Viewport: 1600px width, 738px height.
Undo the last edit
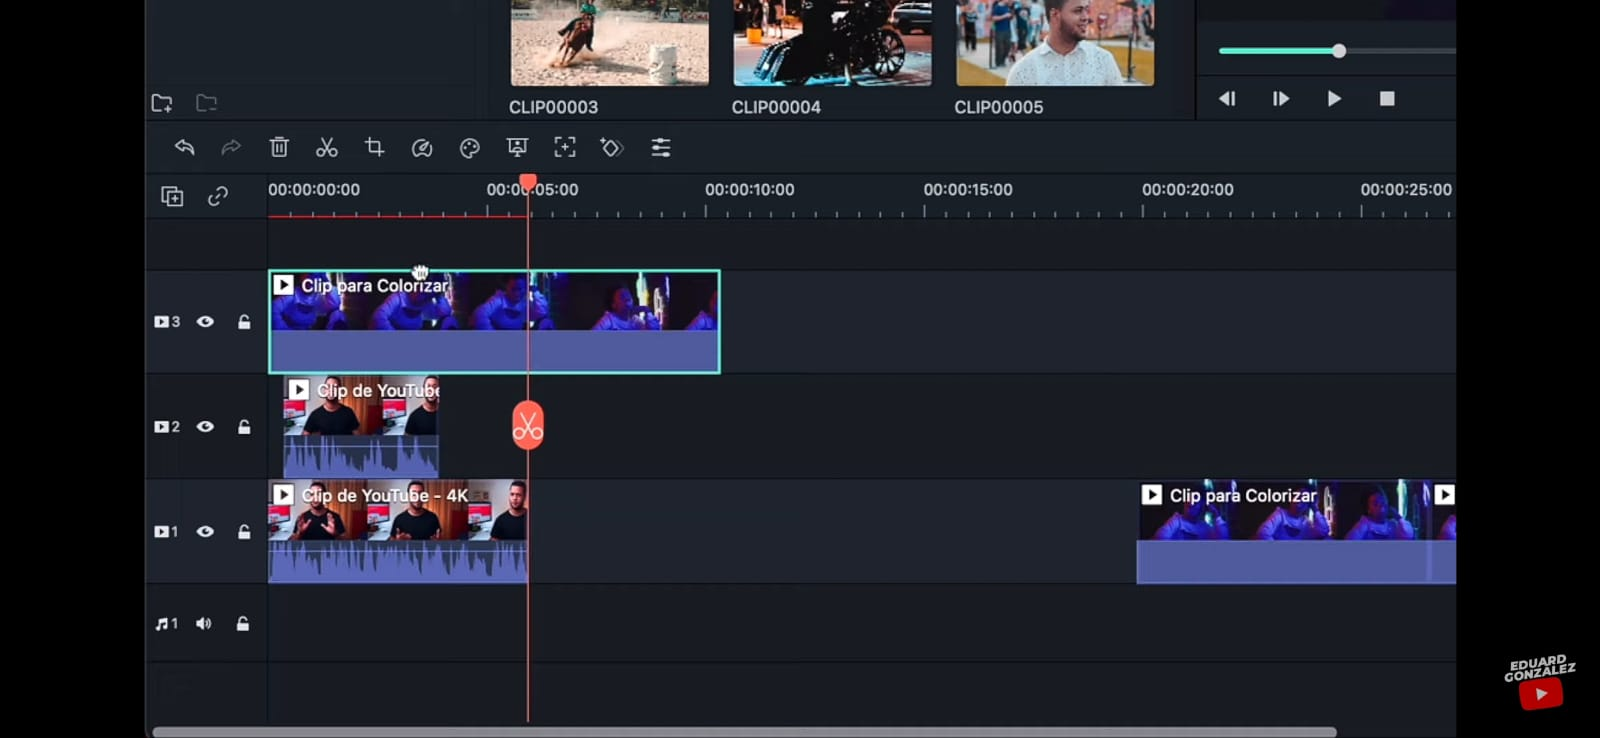pos(184,148)
